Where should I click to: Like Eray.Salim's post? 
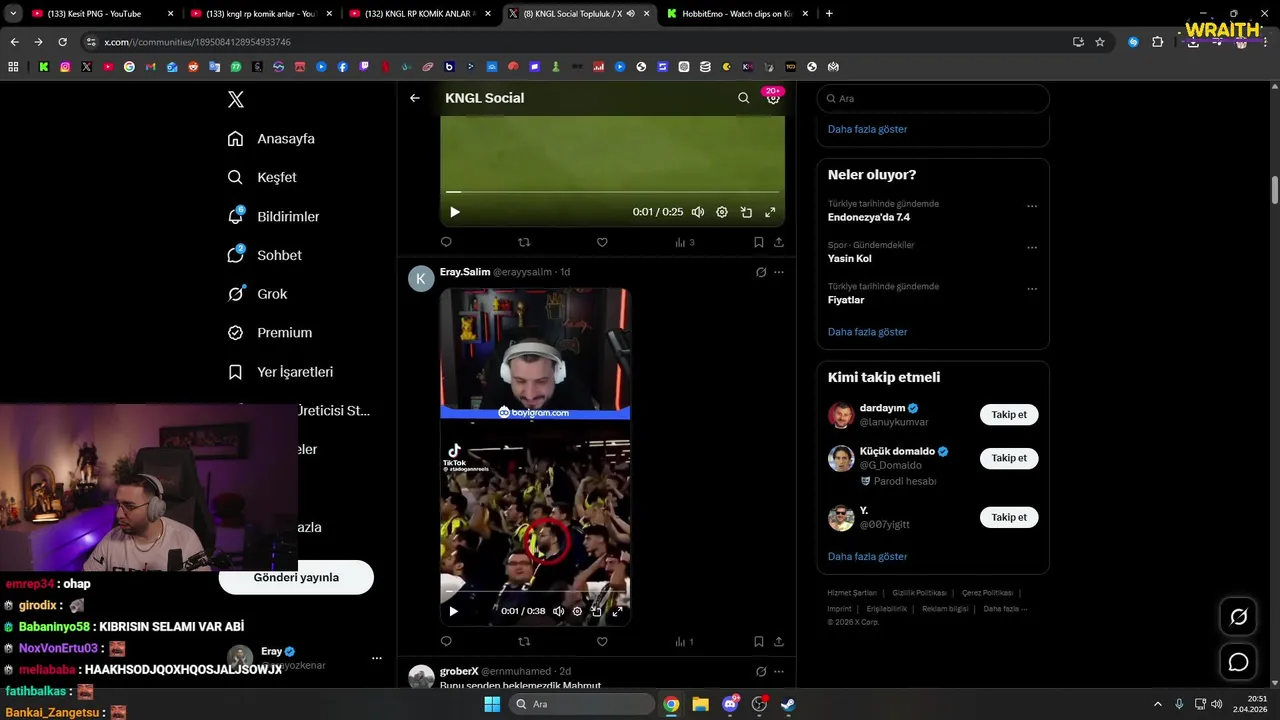[602, 642]
